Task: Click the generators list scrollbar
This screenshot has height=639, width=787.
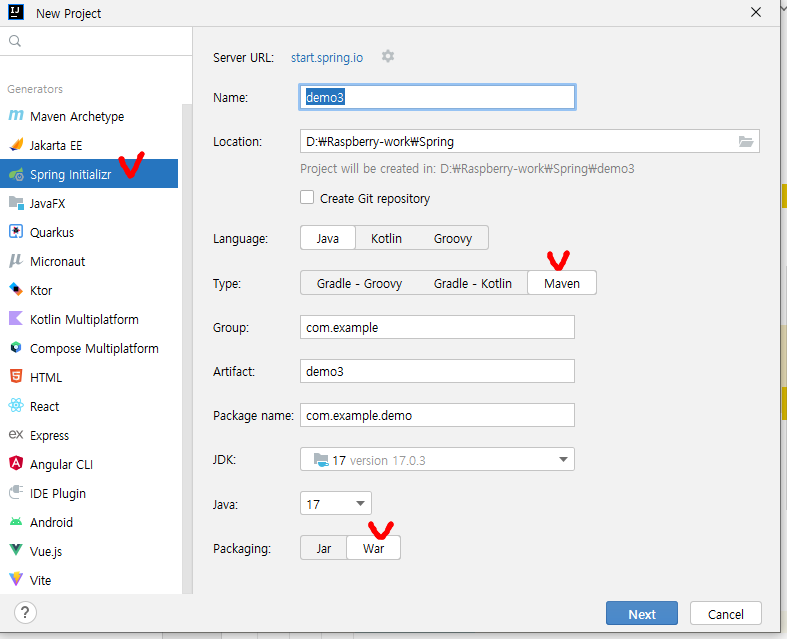Action: pos(187,349)
